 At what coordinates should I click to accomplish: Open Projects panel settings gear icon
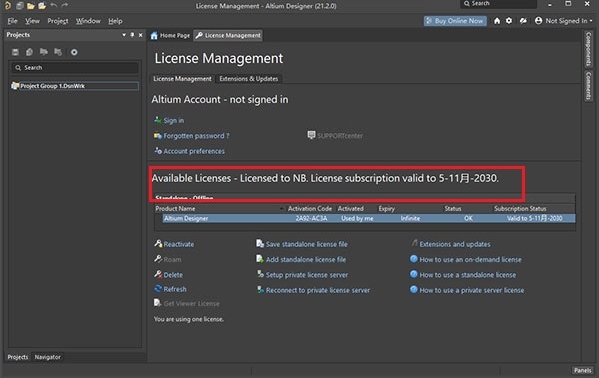(74, 52)
